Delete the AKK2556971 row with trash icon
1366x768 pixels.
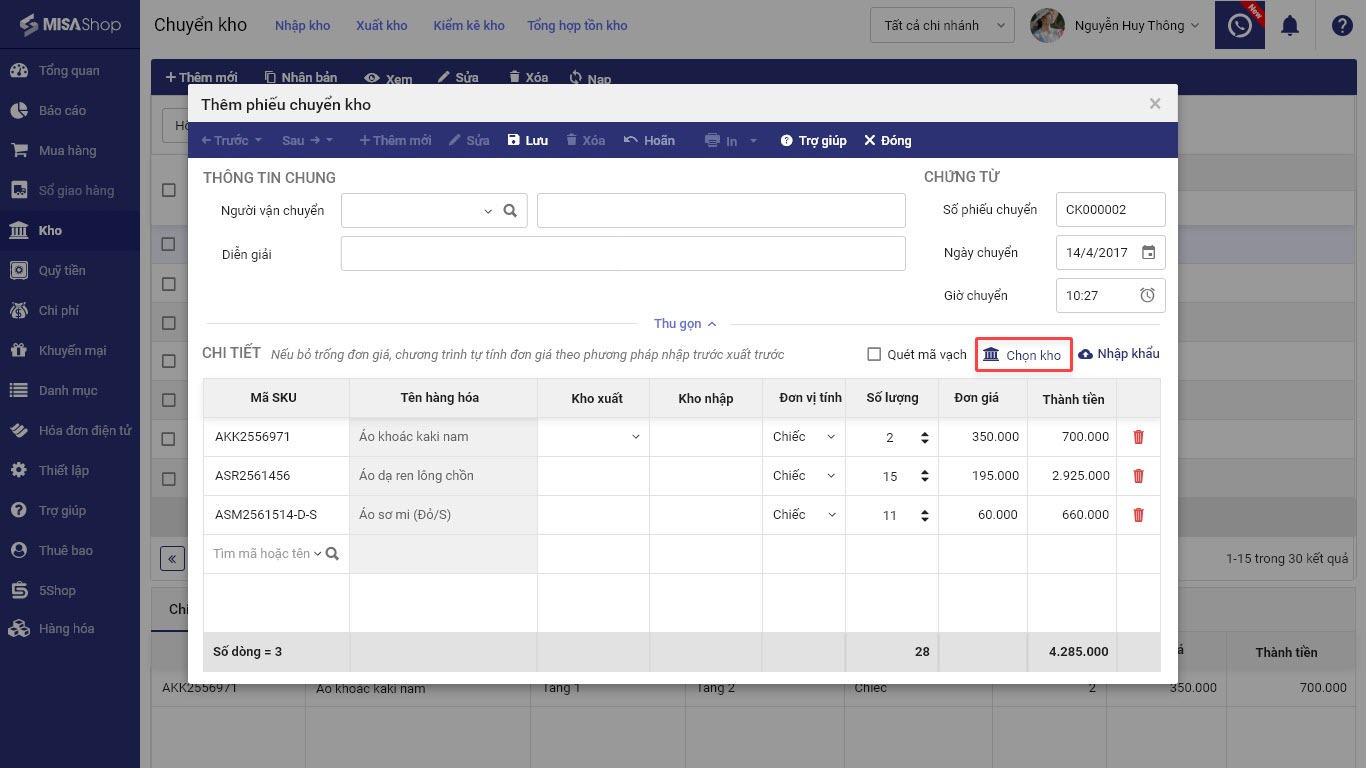pos(1138,437)
